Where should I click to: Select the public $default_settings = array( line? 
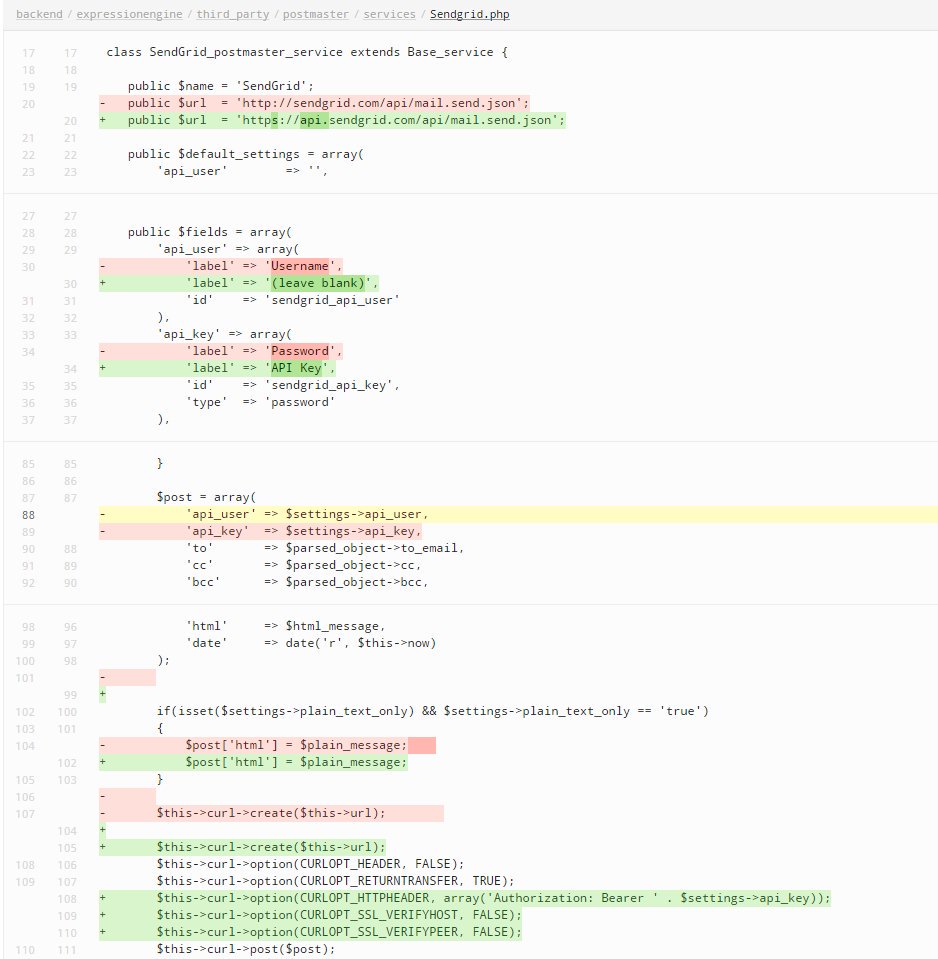pyautogui.click(x=245, y=154)
